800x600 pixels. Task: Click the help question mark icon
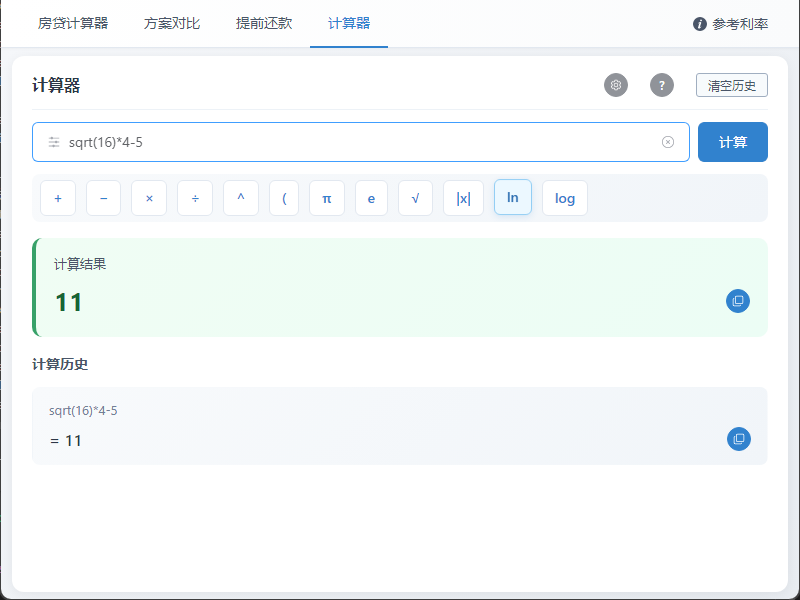[662, 85]
